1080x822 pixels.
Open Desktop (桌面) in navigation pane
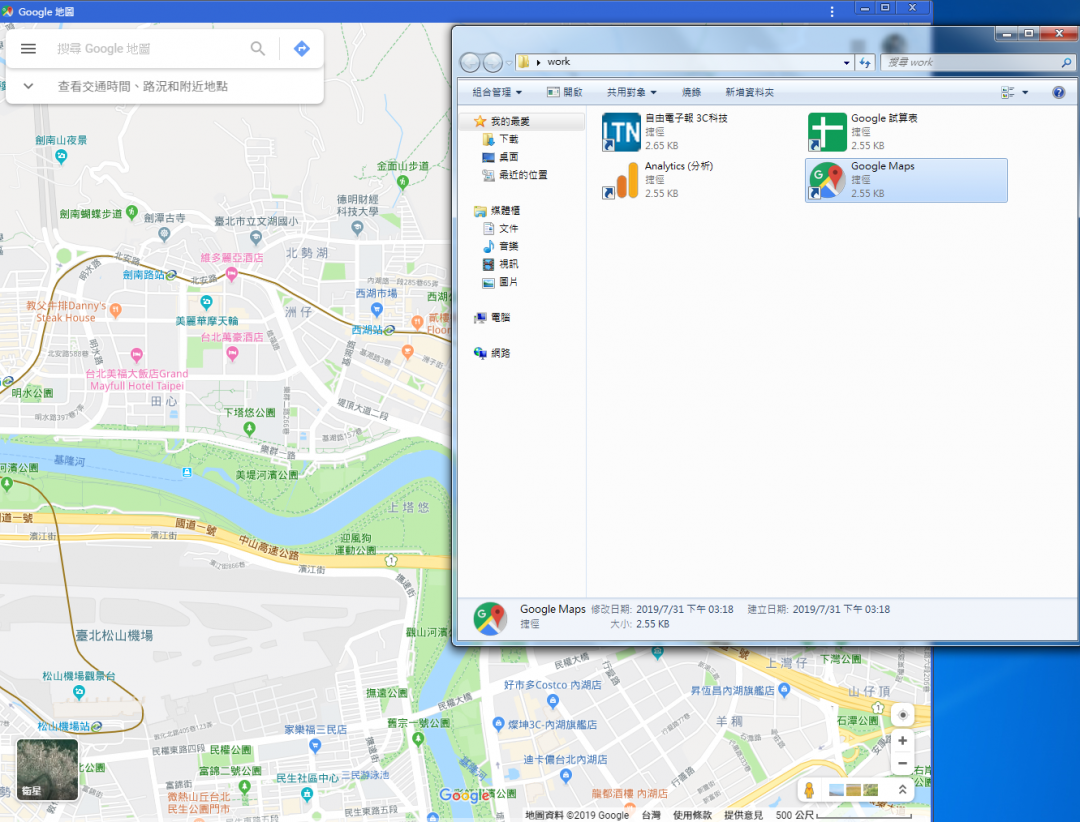click(x=508, y=157)
